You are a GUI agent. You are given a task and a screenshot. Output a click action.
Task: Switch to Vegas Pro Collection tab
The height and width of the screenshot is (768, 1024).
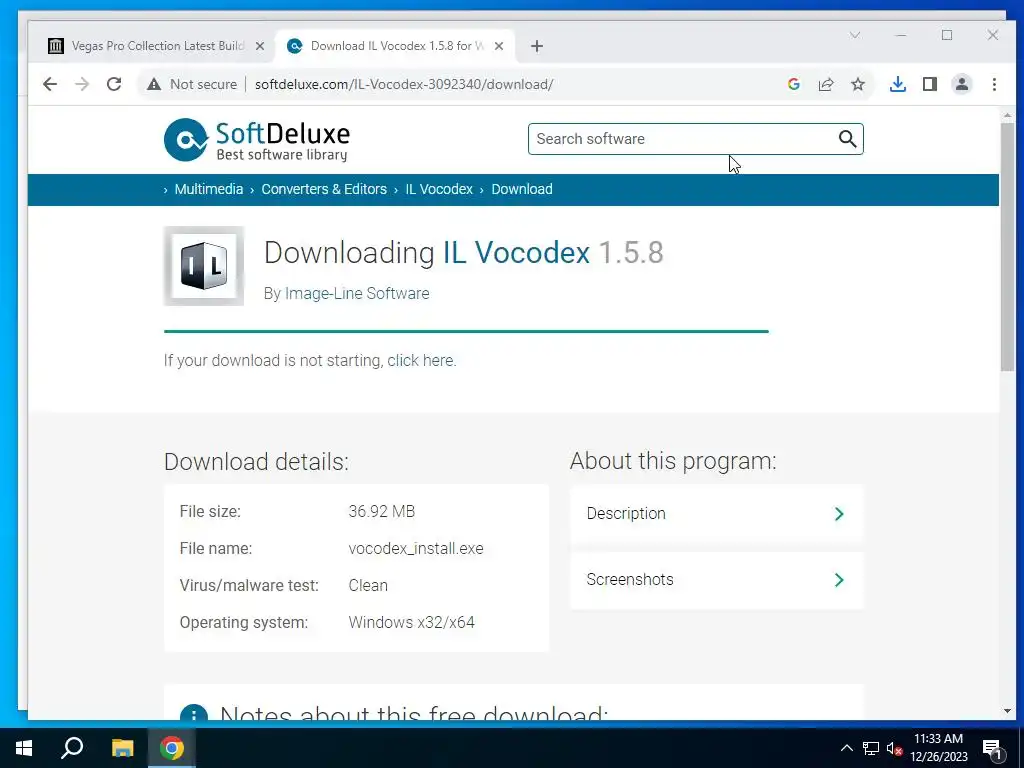[x=157, y=46]
